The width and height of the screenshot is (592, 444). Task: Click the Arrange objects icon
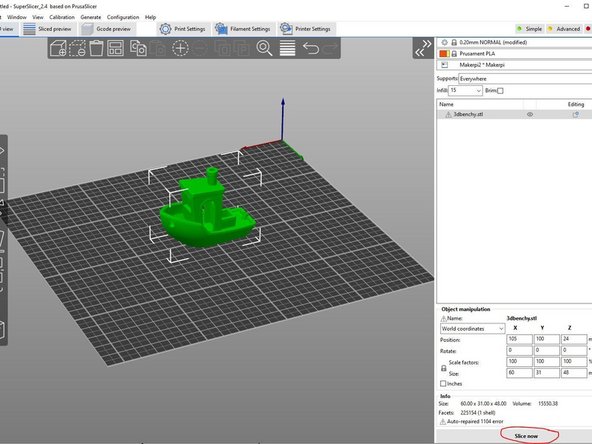coord(115,48)
